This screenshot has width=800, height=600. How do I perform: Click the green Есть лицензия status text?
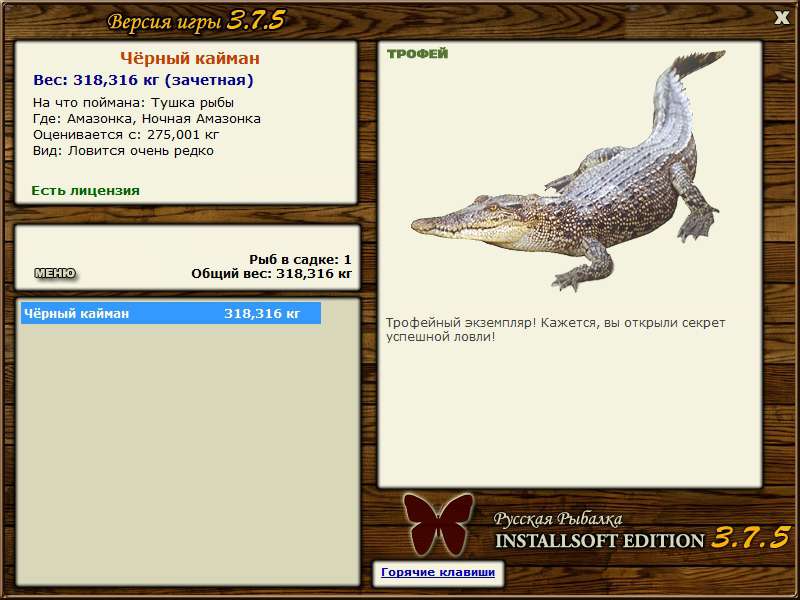tap(86, 191)
